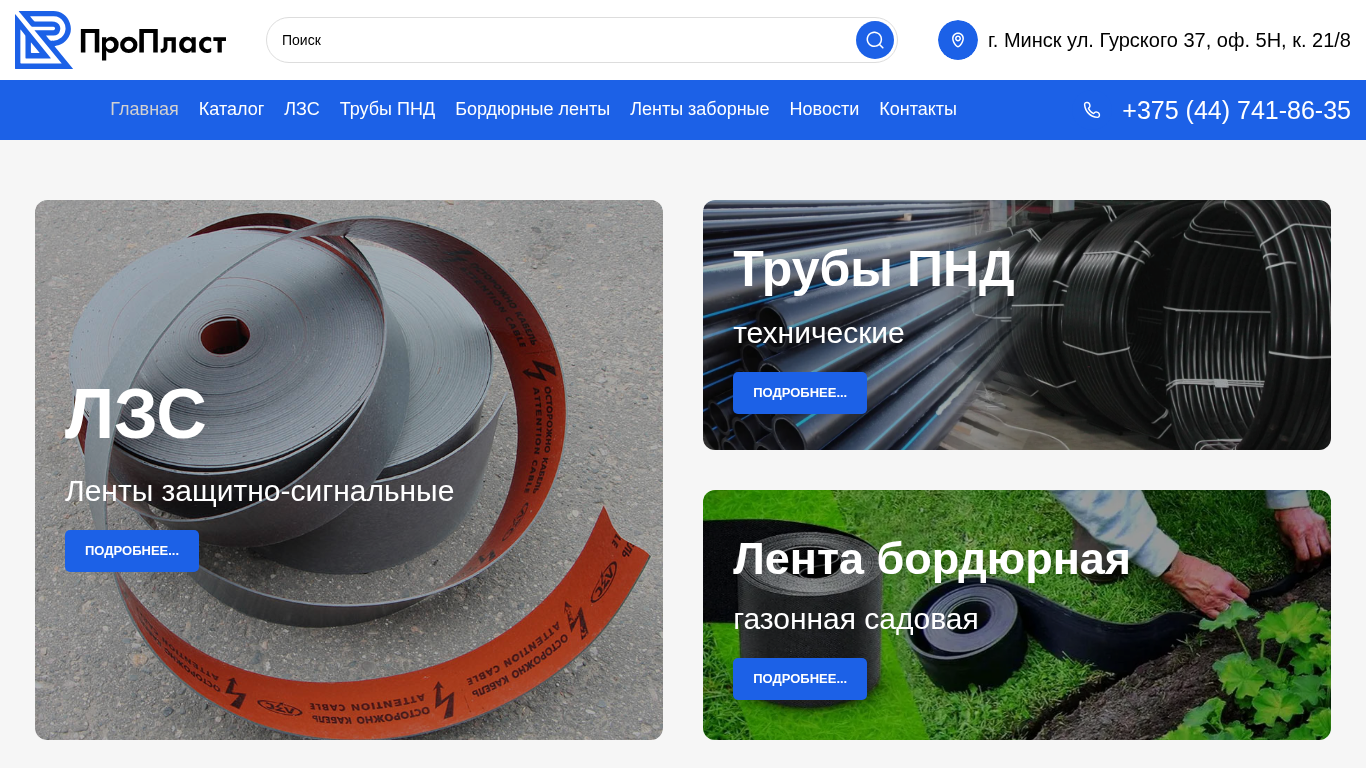Click the ПроПласт logo icon
This screenshot has height=768, width=1366.
44,40
